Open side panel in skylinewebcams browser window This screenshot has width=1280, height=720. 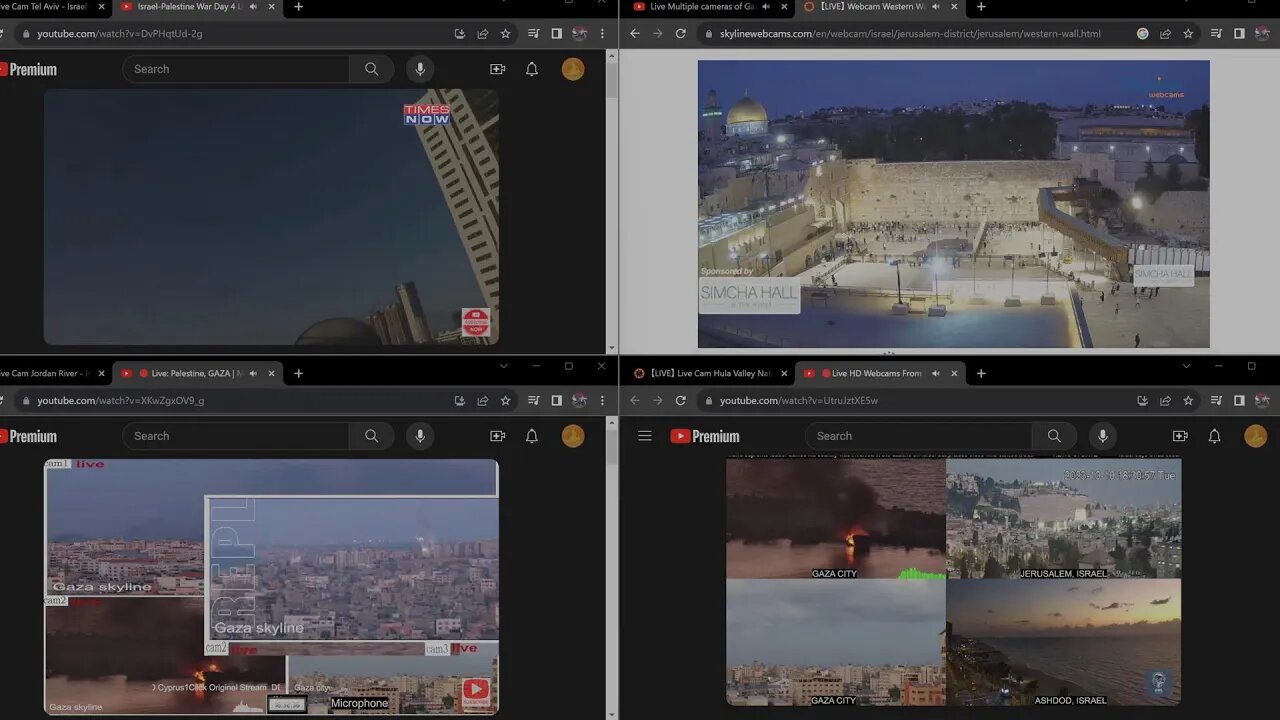click(1239, 33)
